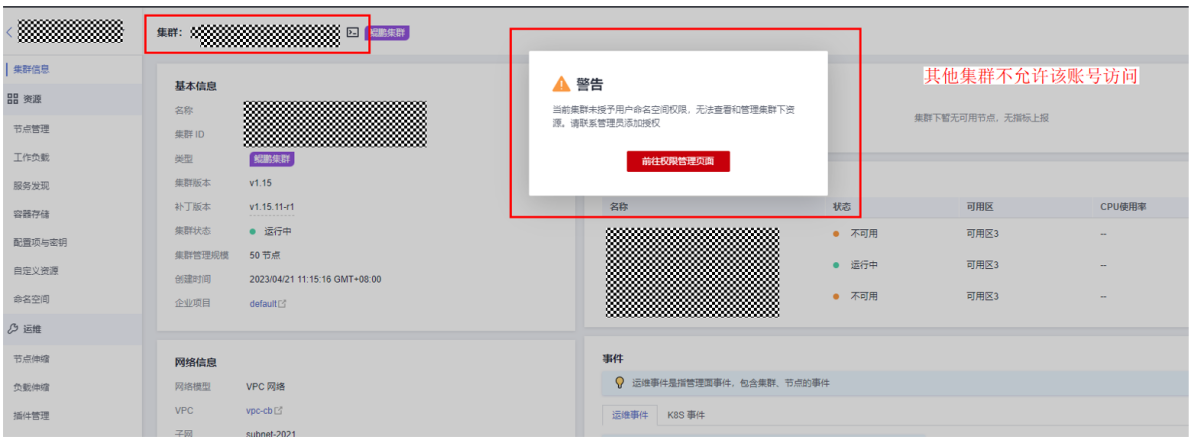Open the kubectl terminal icon in the header
The image size is (1191, 440).
[x=352, y=33]
